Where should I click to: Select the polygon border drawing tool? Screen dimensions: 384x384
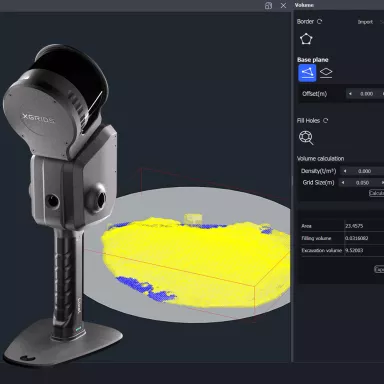point(306,39)
